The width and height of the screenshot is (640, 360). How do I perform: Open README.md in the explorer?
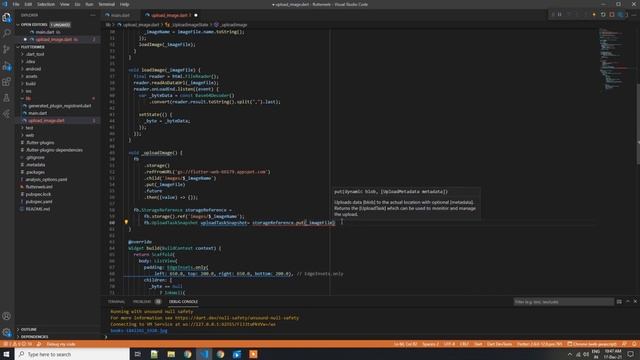(38, 209)
